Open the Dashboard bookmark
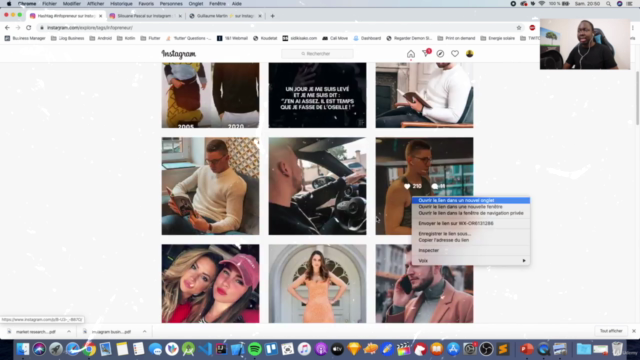This screenshot has height=360, width=640. coord(367,38)
